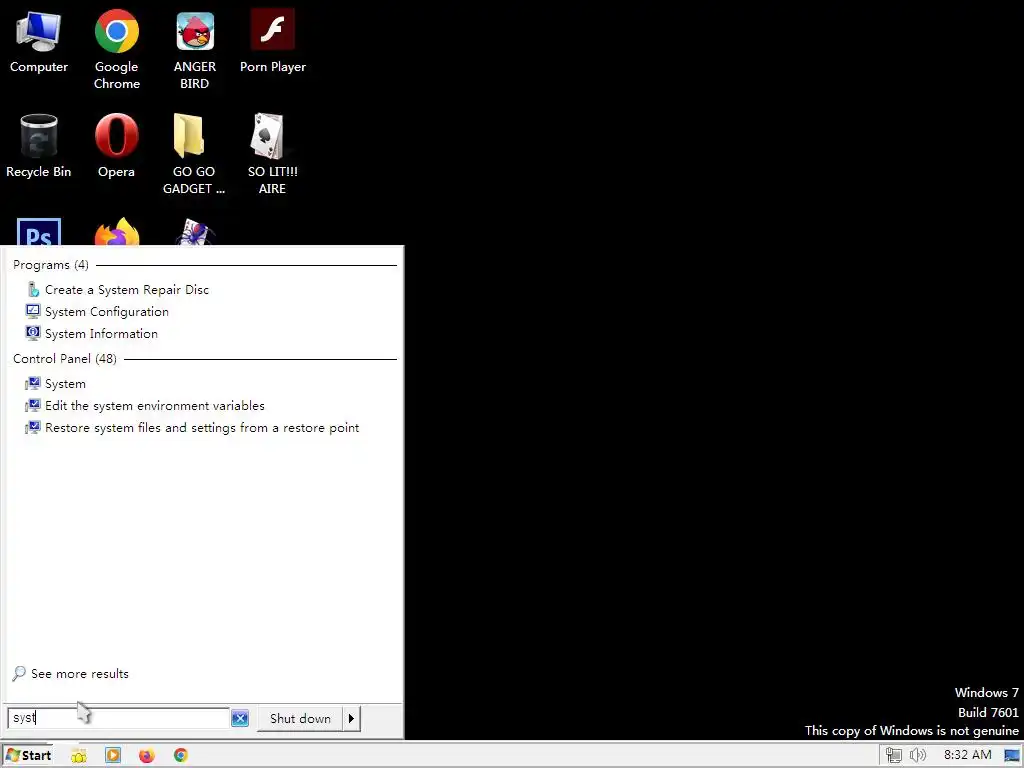Clear the search text with the X button

[240, 718]
